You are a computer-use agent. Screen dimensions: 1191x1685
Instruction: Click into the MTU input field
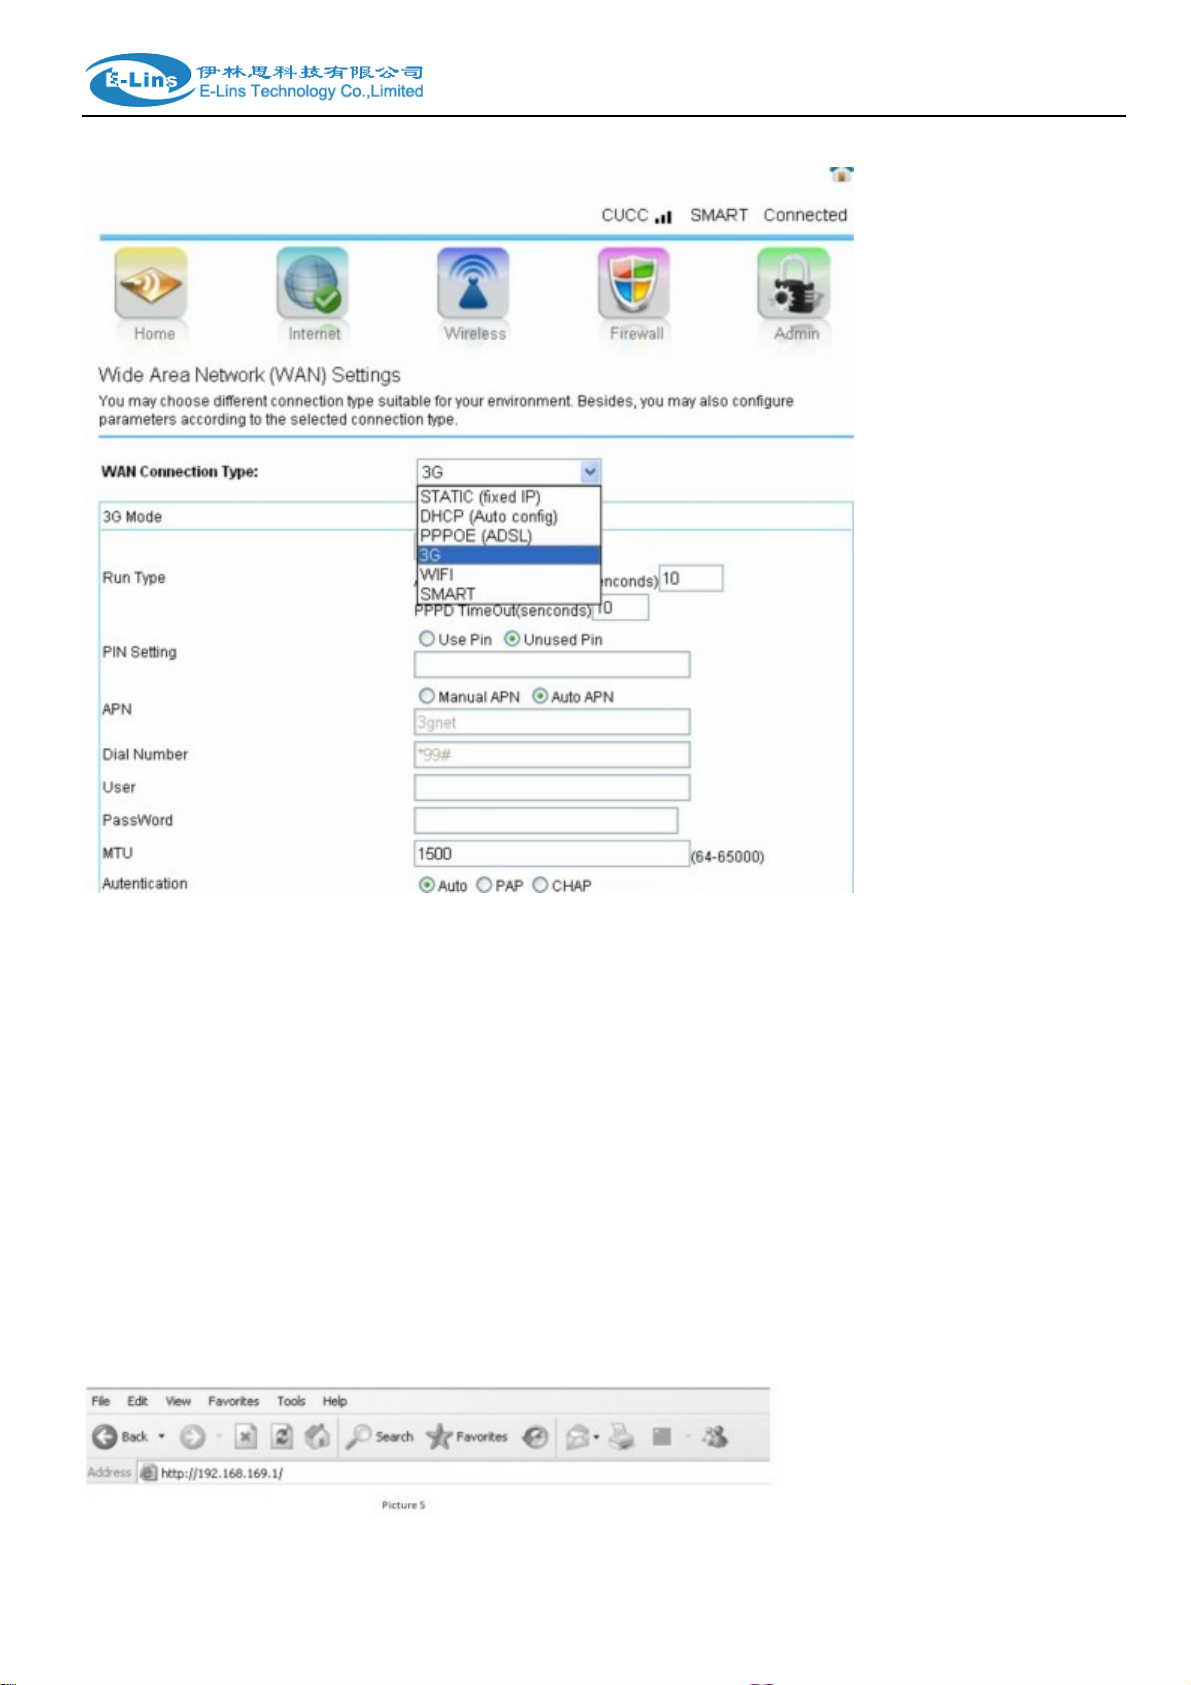pos(551,854)
